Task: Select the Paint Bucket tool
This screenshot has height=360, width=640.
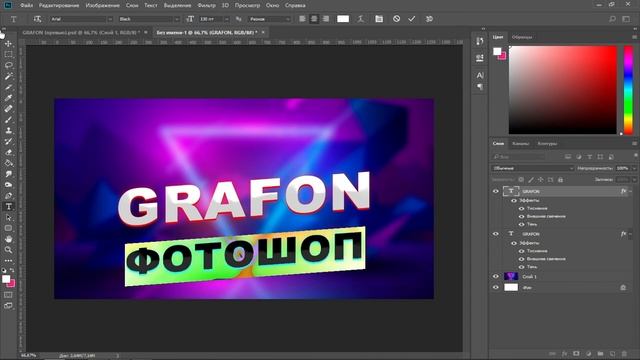Action: click(x=8, y=163)
